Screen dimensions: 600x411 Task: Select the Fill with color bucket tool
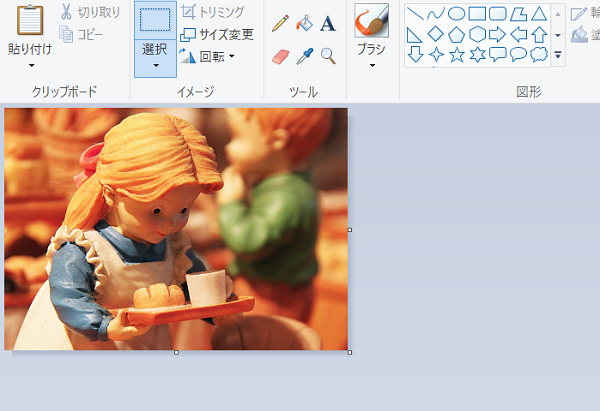(304, 23)
